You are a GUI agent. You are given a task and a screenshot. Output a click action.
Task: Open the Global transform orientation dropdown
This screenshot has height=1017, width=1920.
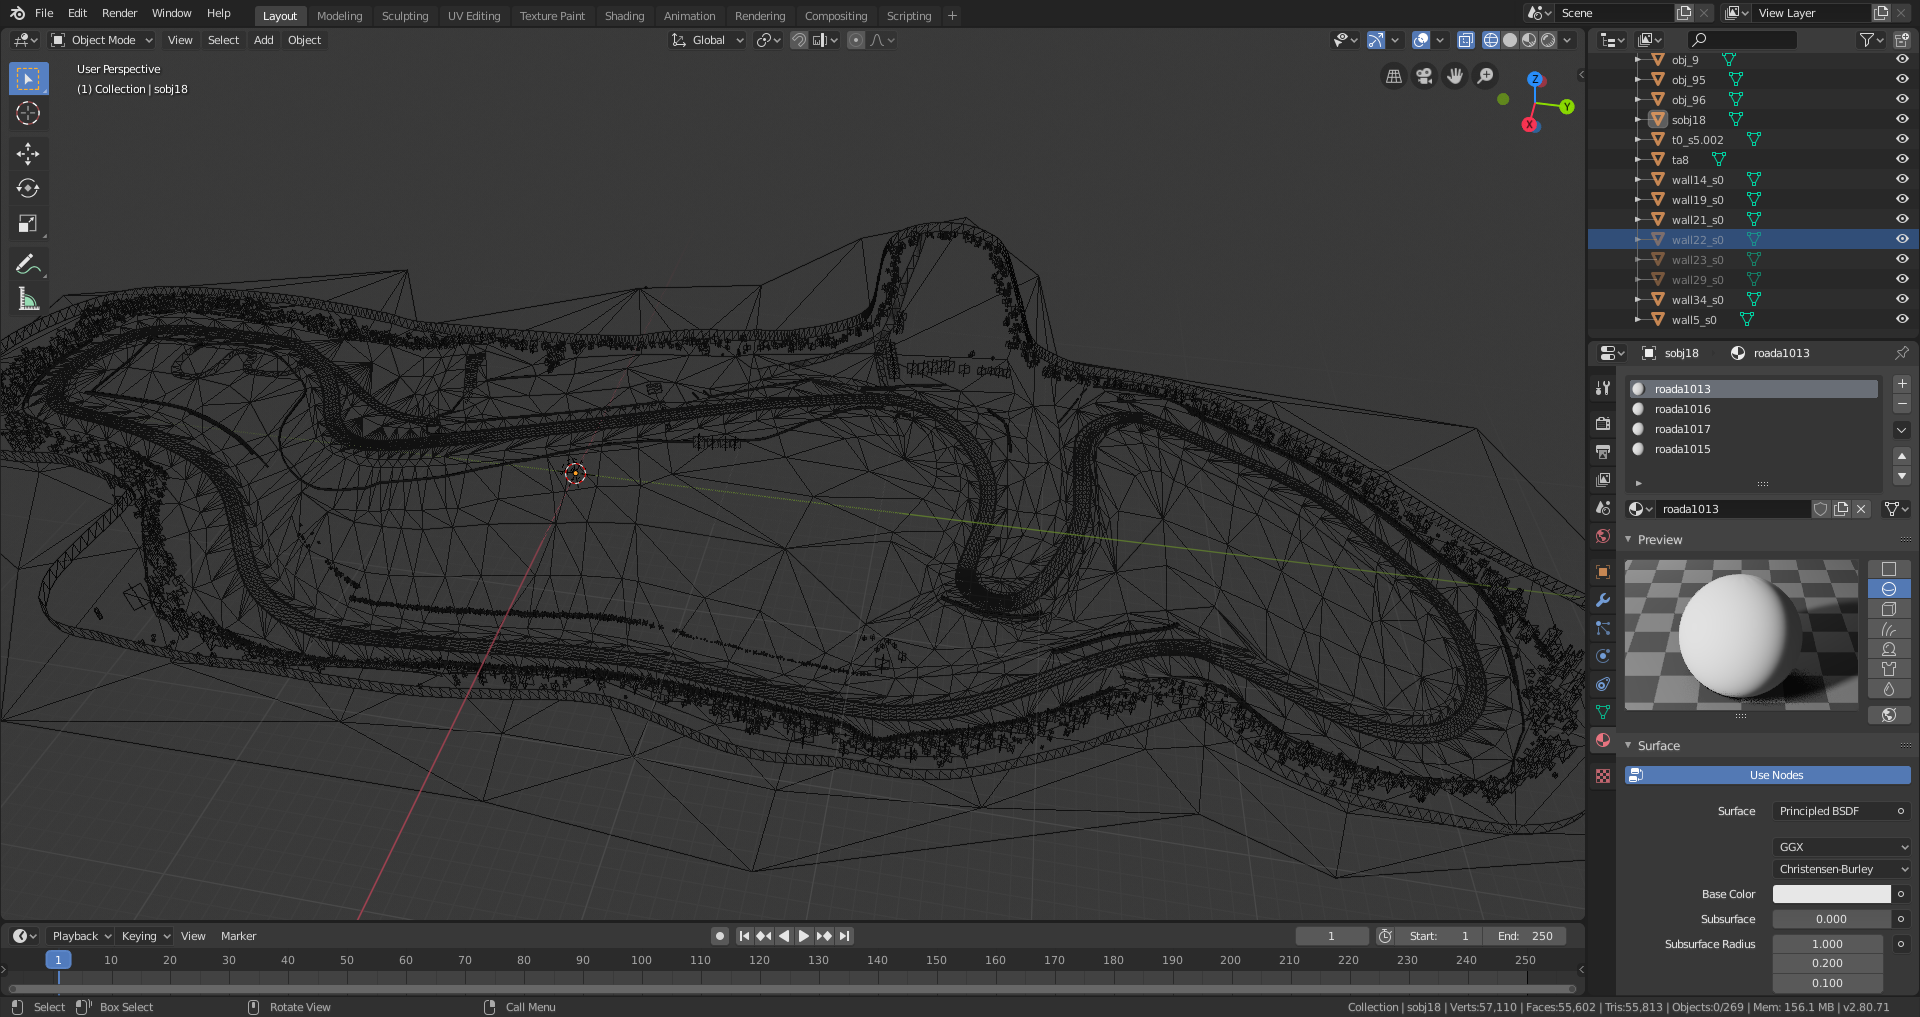click(708, 40)
